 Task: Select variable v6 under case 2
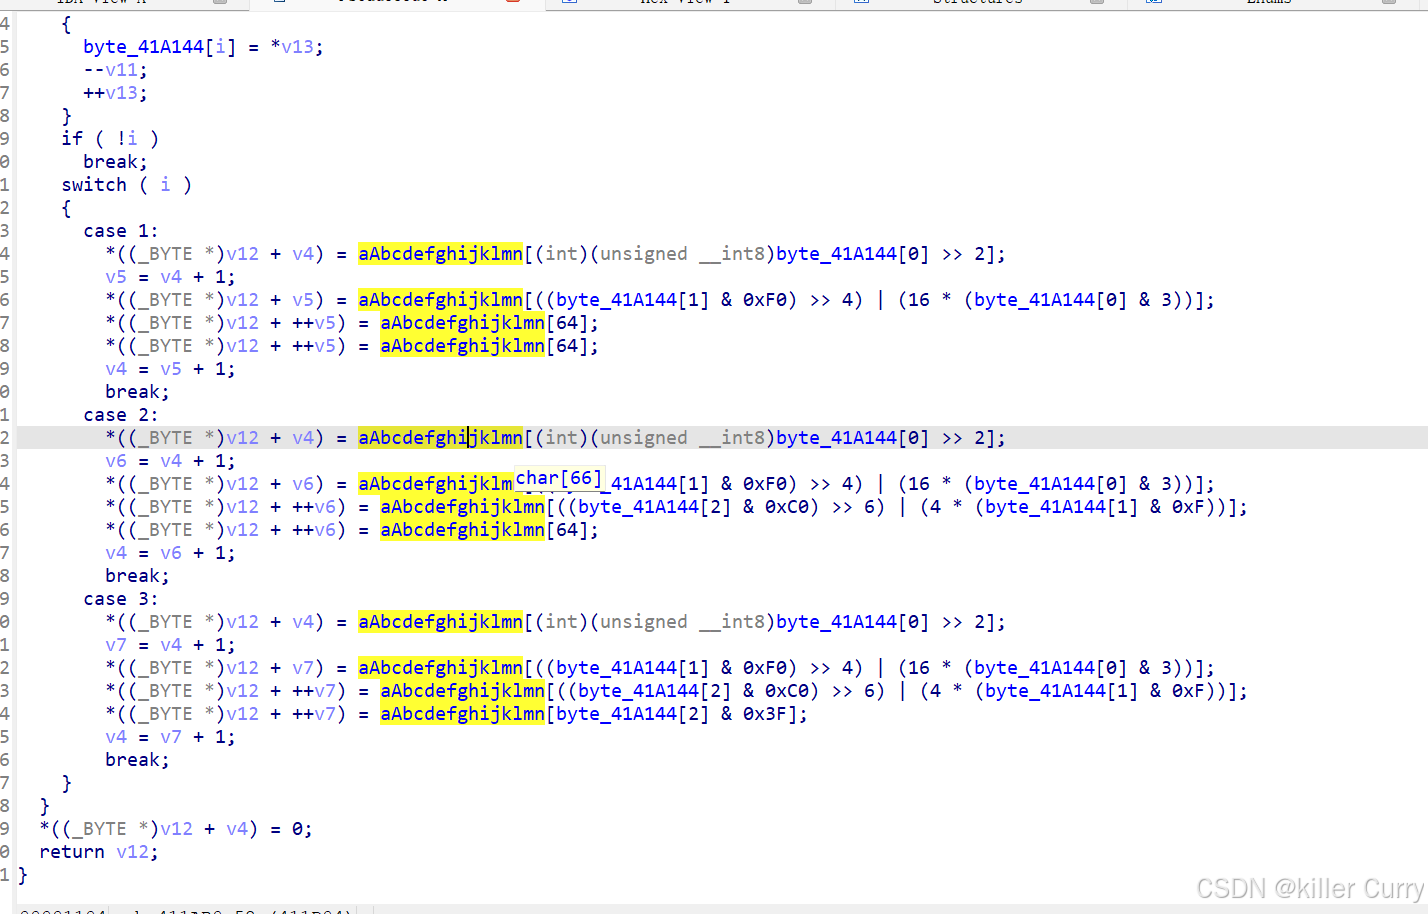tap(116, 460)
